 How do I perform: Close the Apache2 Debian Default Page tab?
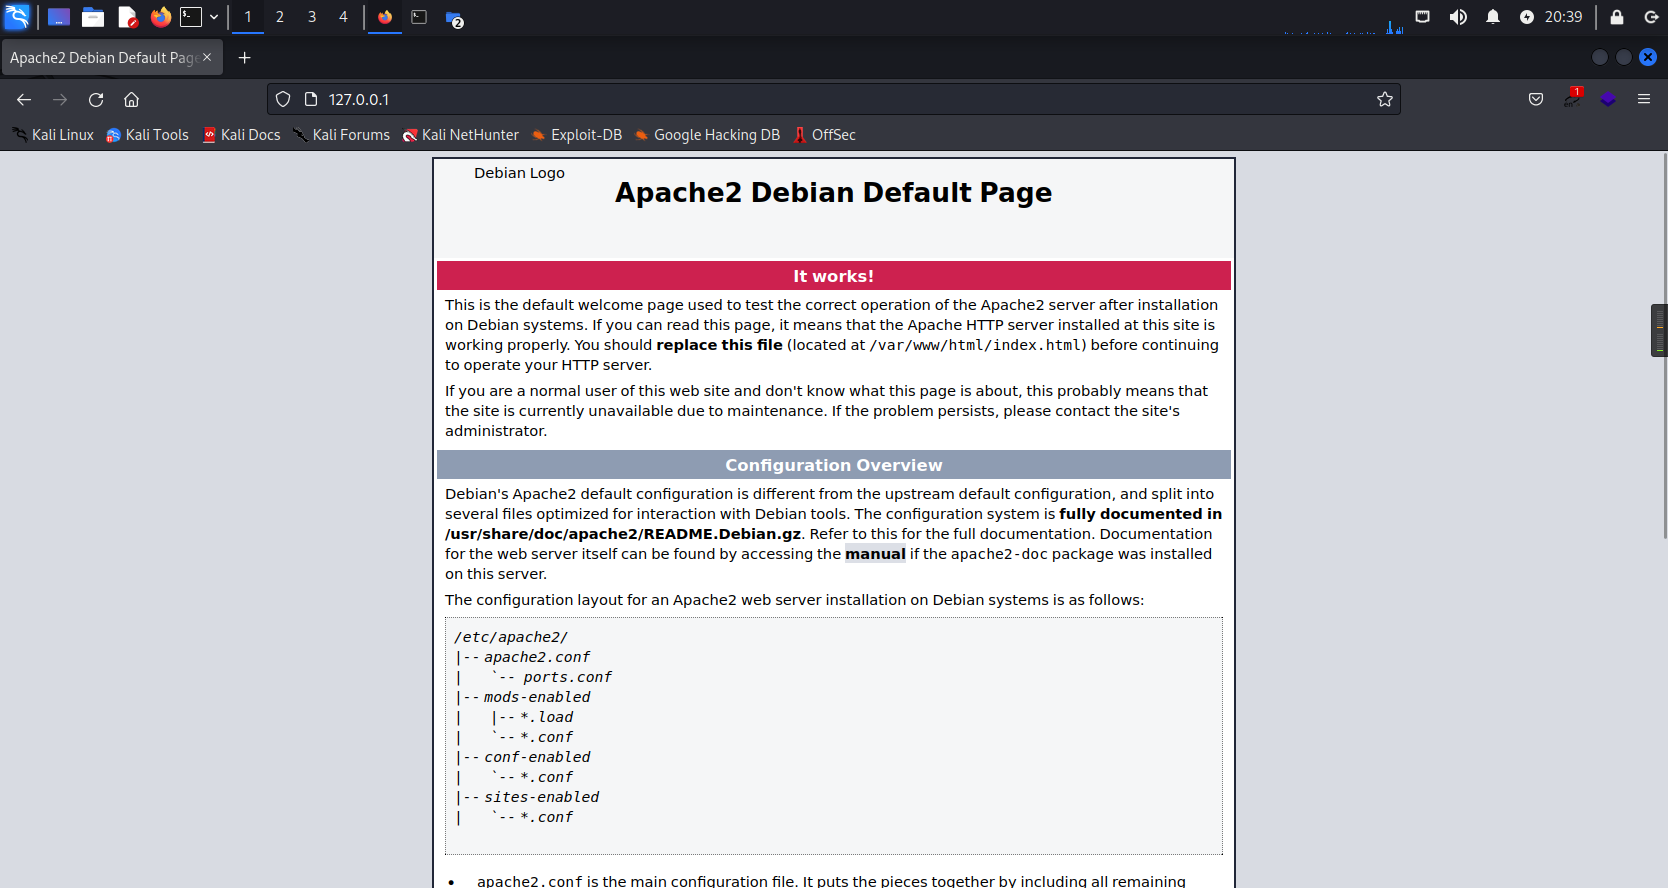tap(207, 57)
